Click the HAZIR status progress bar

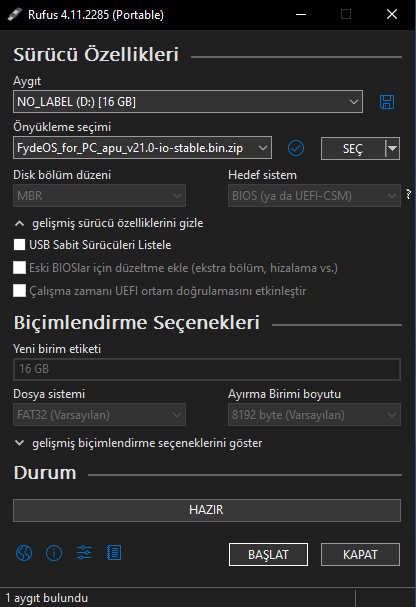click(207, 510)
